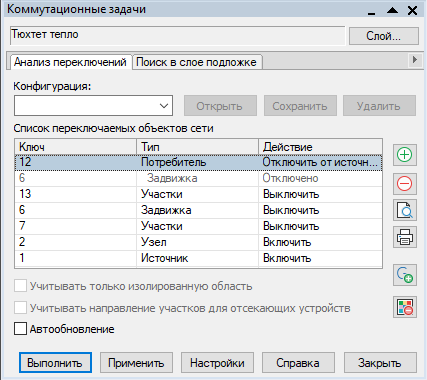Click the tab scroll right arrow
Screen dimensions: 427x380
click(x=415, y=60)
